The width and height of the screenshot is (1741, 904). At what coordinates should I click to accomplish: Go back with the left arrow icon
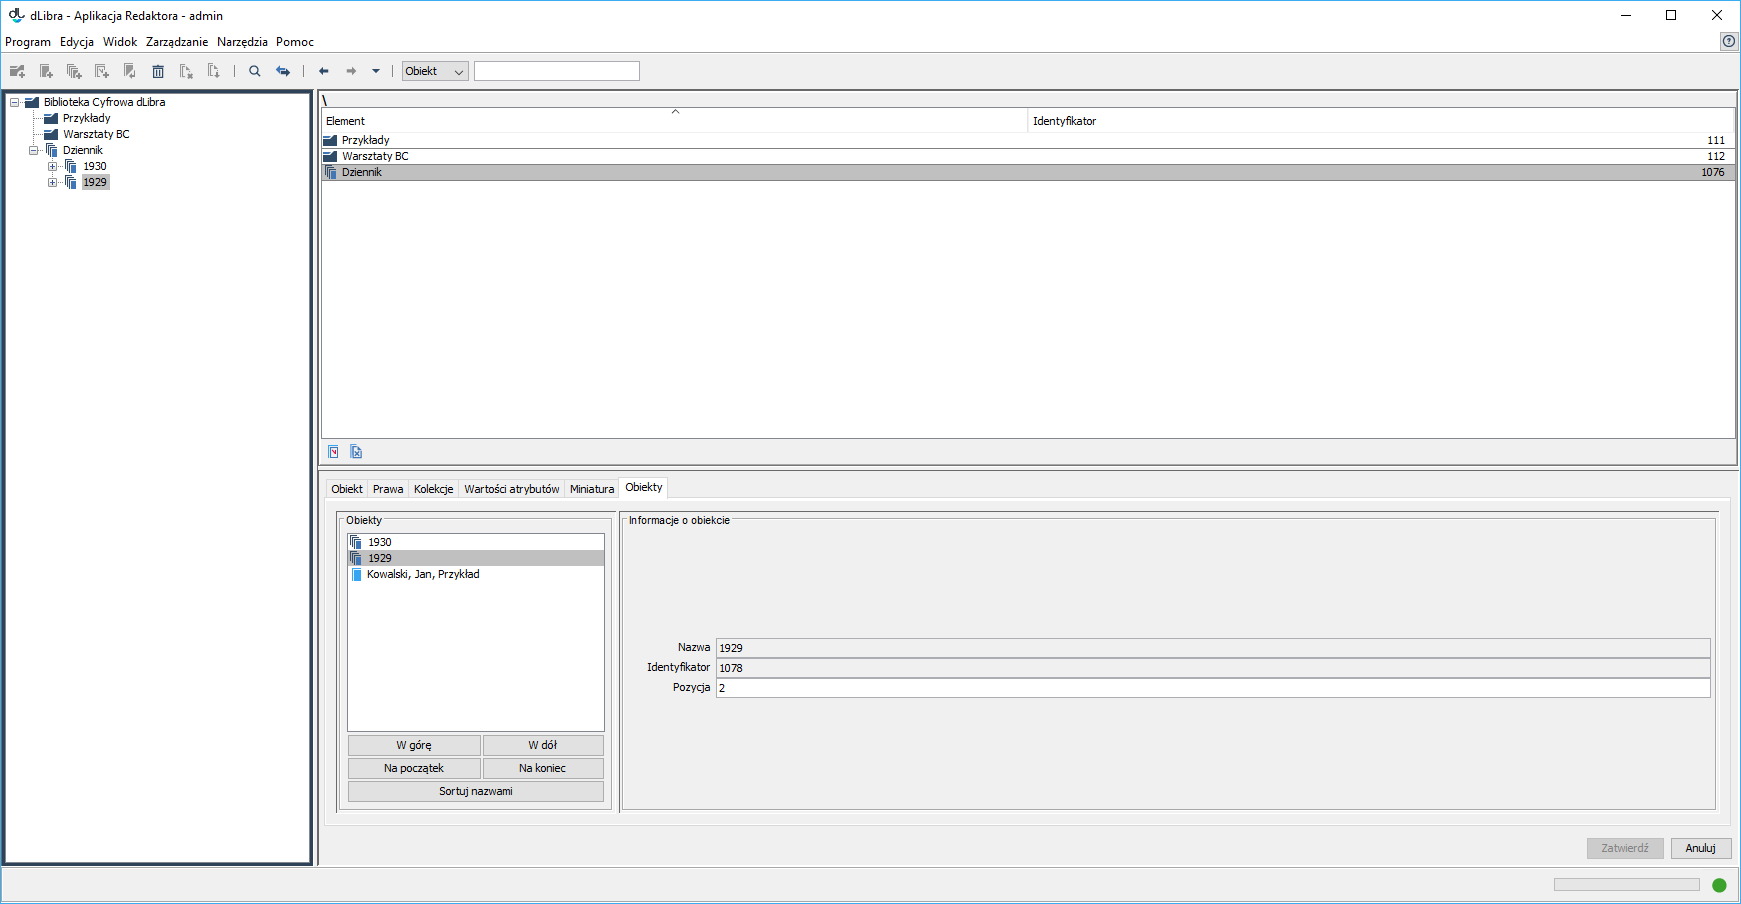324,71
